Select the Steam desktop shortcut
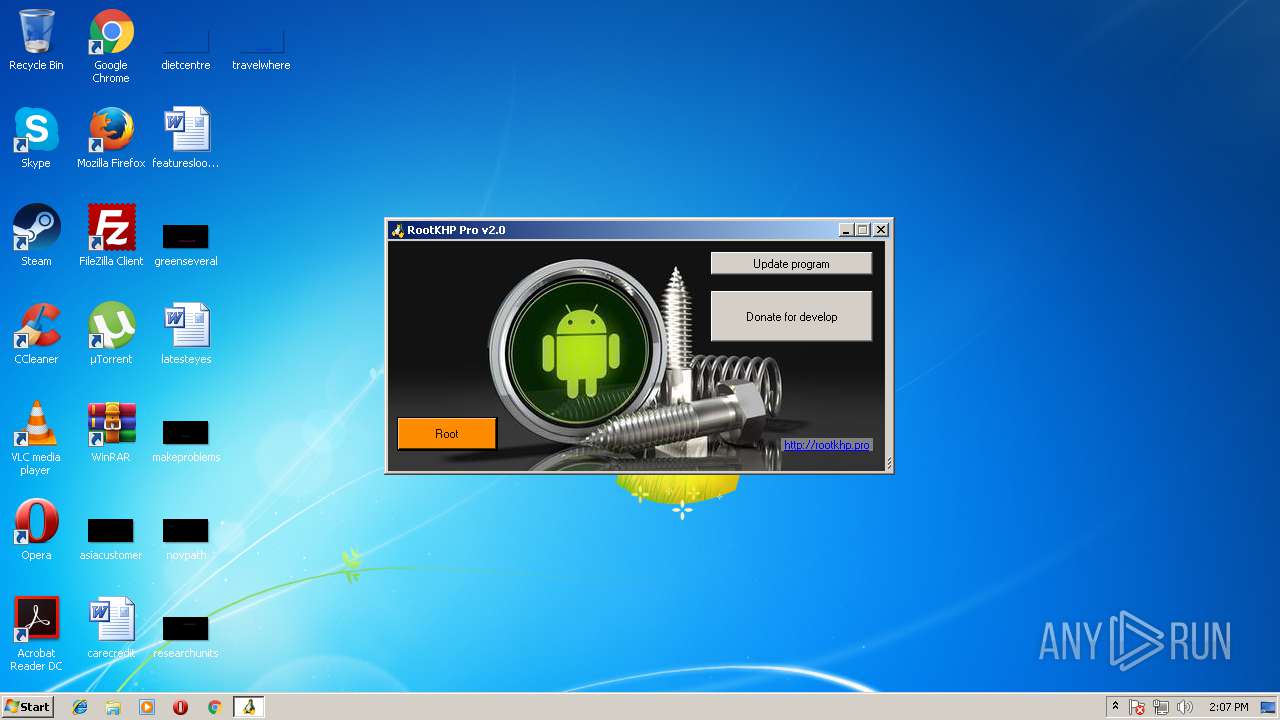The width and height of the screenshot is (1280, 720). coord(36,236)
